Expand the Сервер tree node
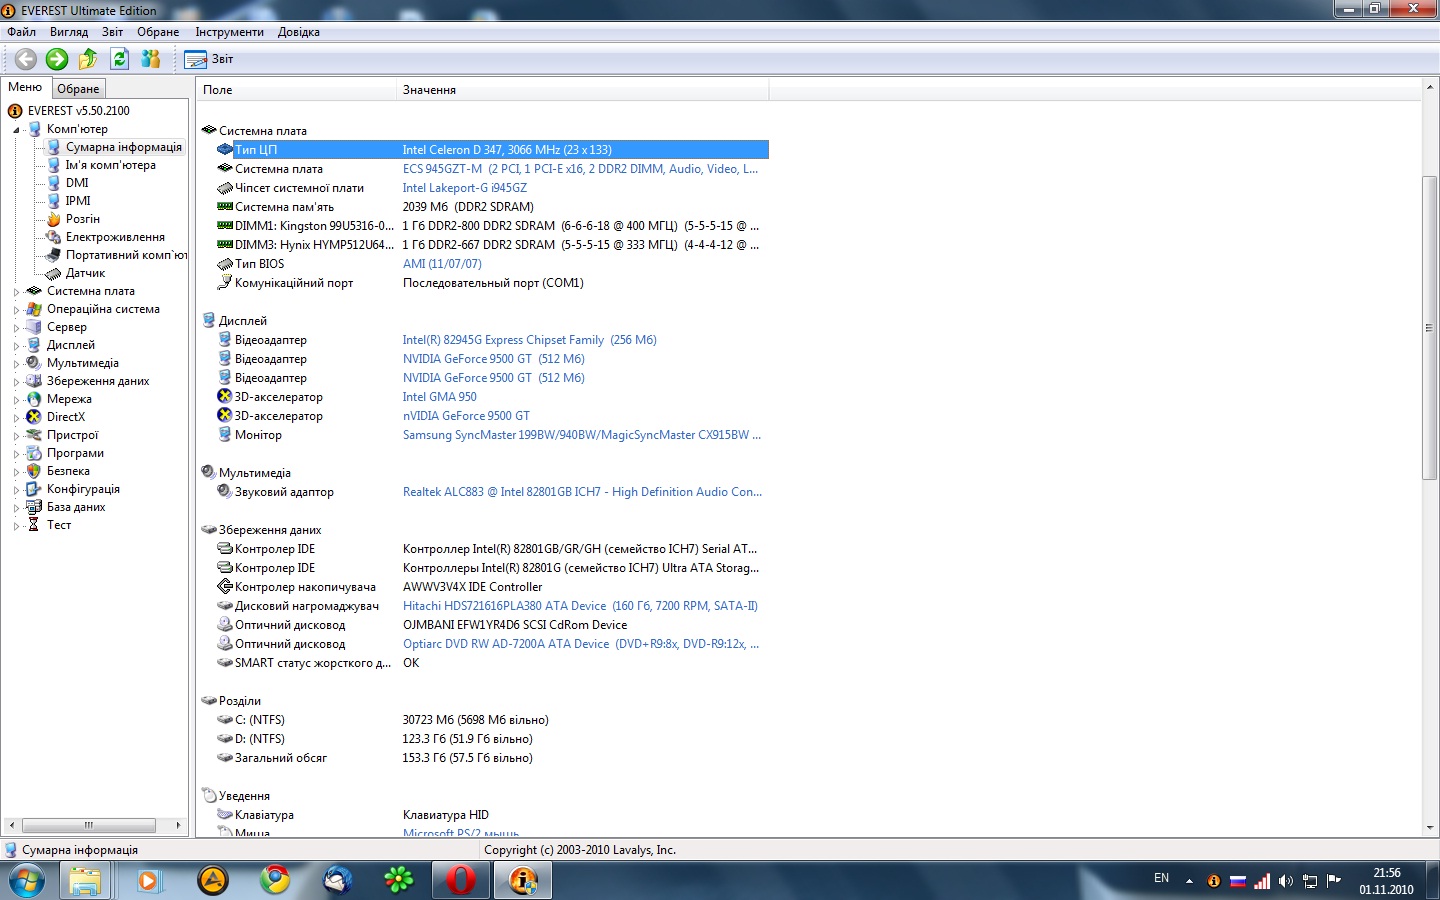The width and height of the screenshot is (1440, 900). [16, 328]
